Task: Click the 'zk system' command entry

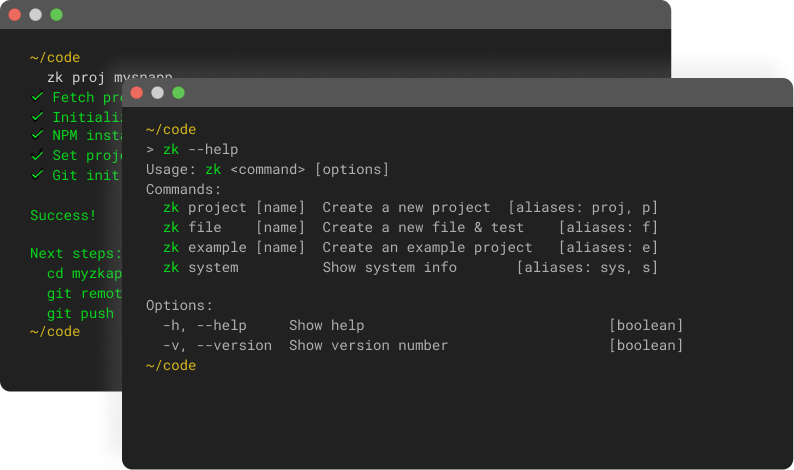Action: tap(200, 267)
